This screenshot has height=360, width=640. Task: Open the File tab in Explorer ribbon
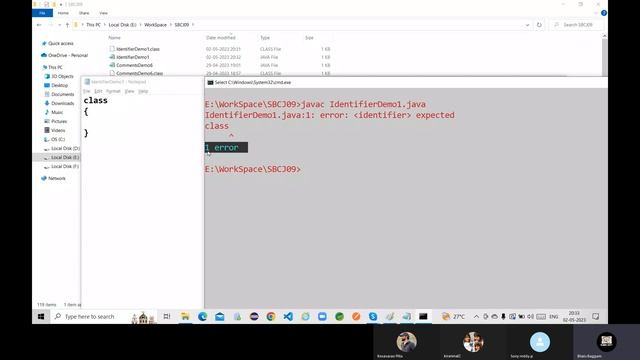[x=42, y=13]
